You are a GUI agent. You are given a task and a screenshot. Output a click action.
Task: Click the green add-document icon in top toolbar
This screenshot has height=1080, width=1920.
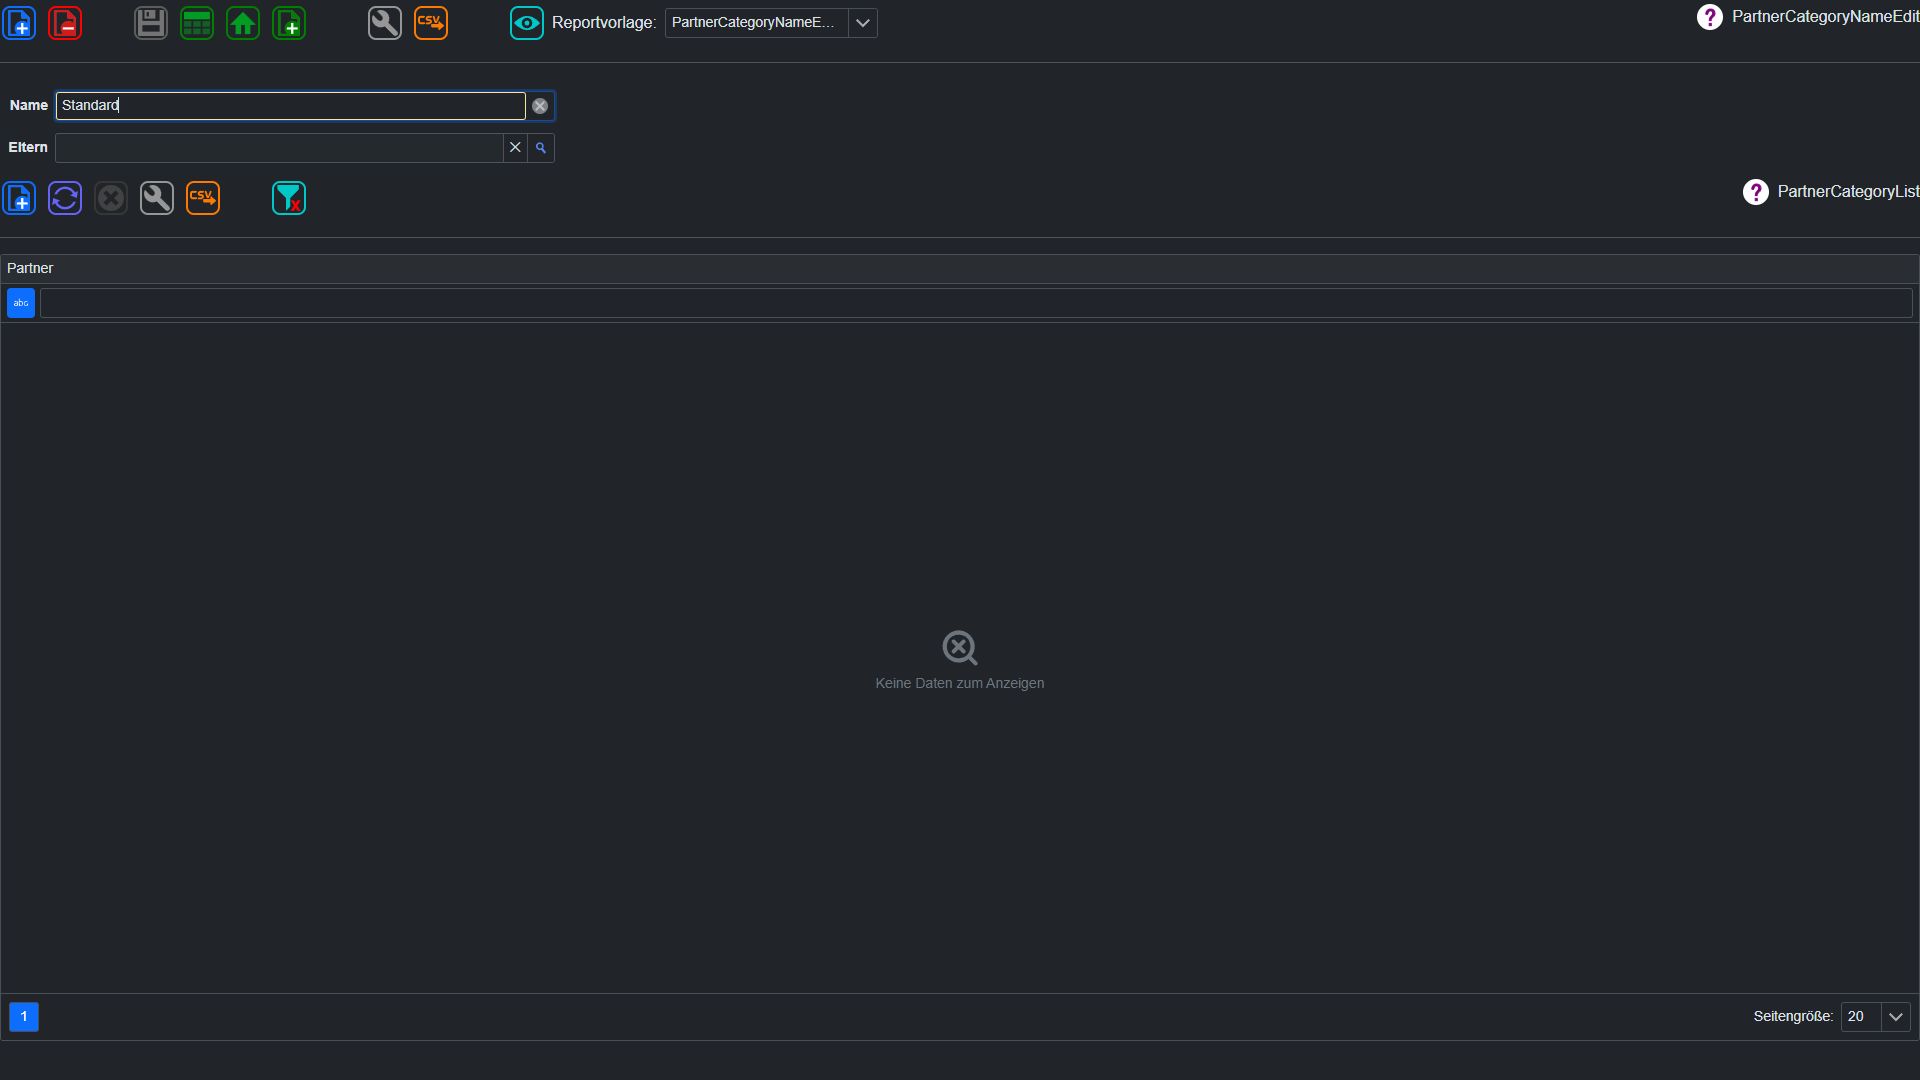(x=289, y=23)
